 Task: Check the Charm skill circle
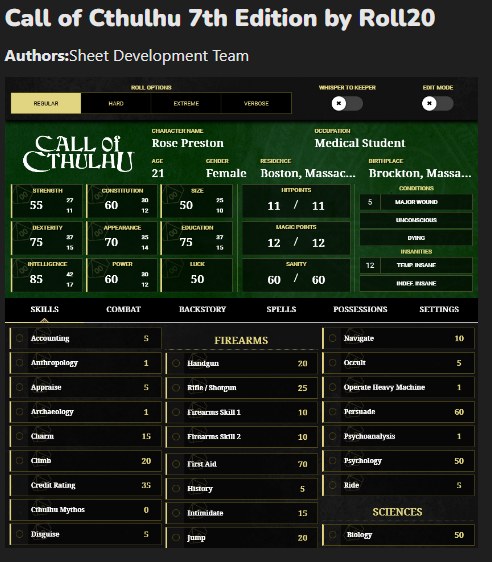tap(20, 436)
